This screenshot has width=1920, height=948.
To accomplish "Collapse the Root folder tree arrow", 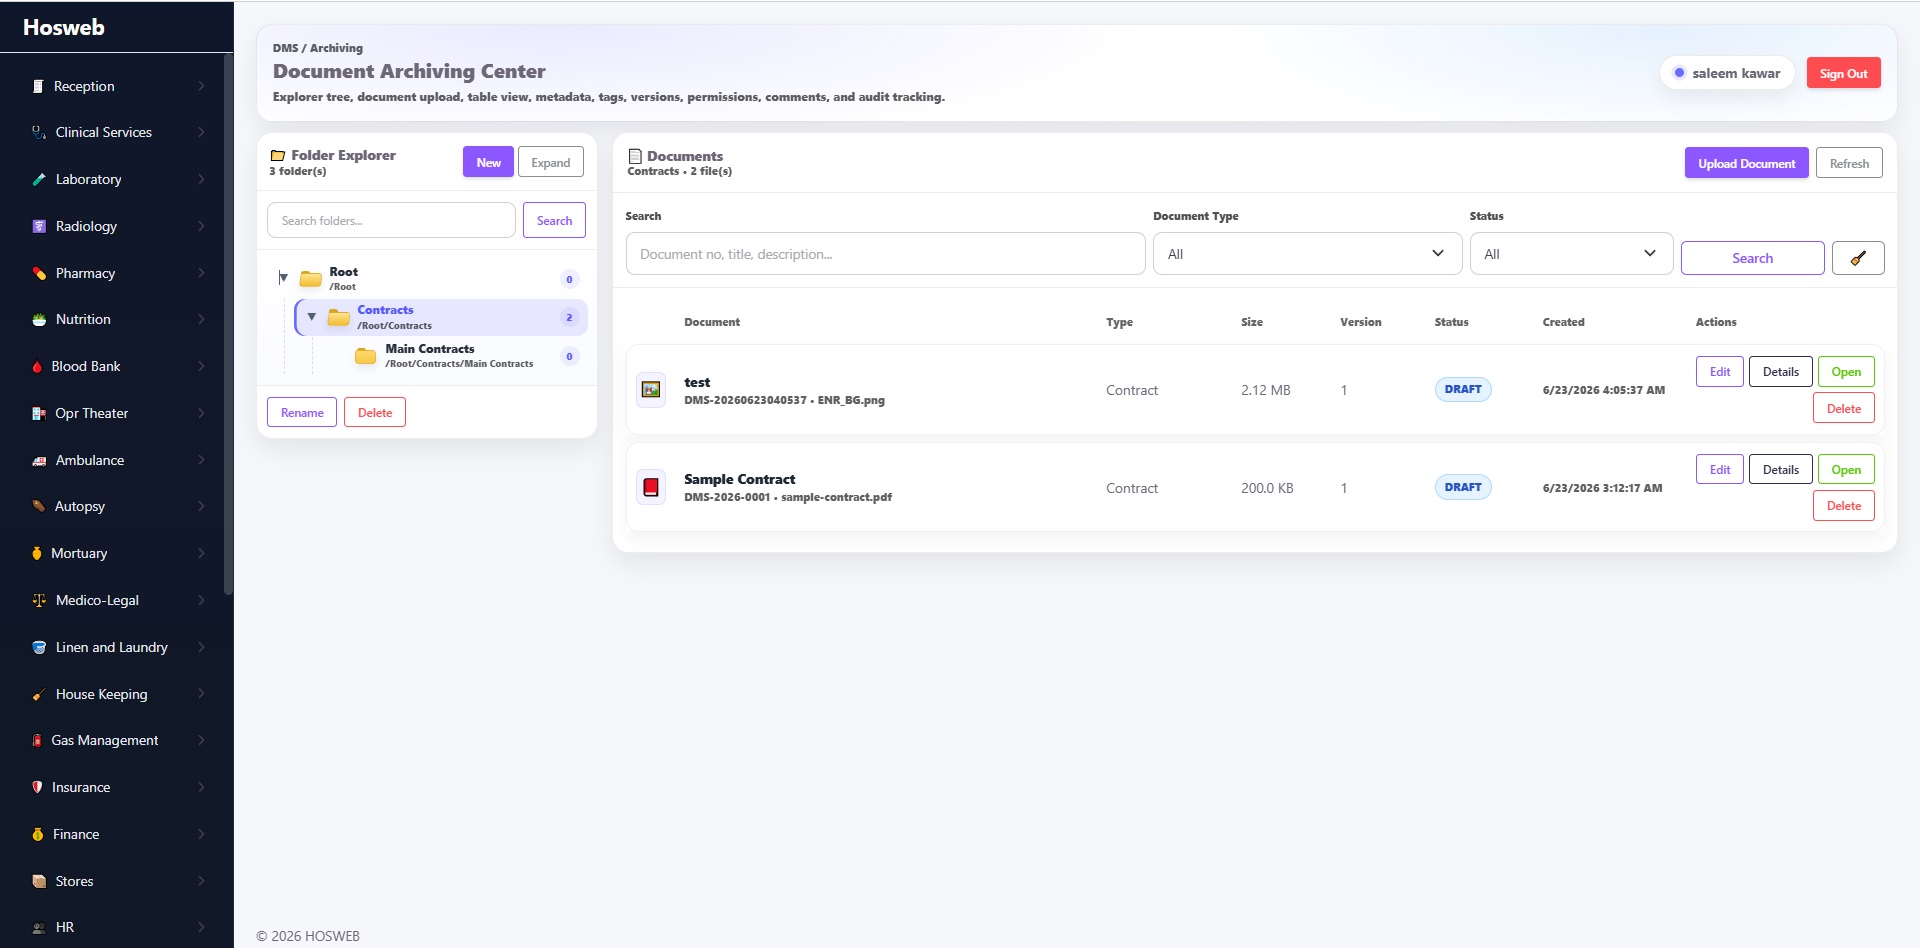I will [283, 278].
